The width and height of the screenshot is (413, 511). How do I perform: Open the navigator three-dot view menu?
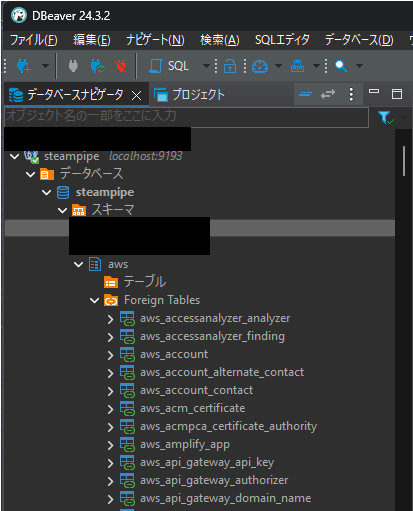(351, 94)
